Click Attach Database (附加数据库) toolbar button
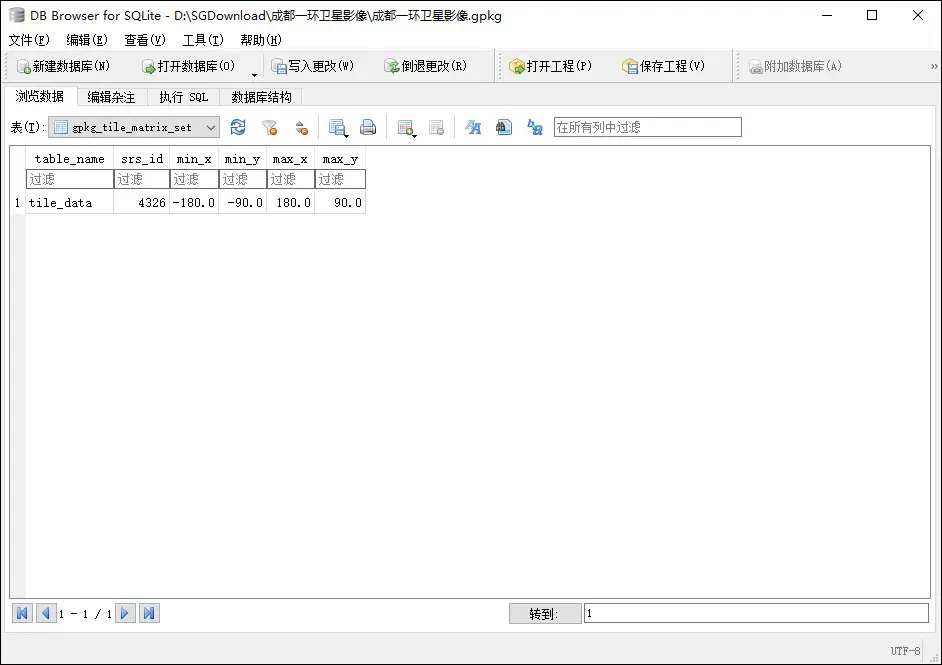Image resolution: width=942 pixels, height=665 pixels. point(795,66)
